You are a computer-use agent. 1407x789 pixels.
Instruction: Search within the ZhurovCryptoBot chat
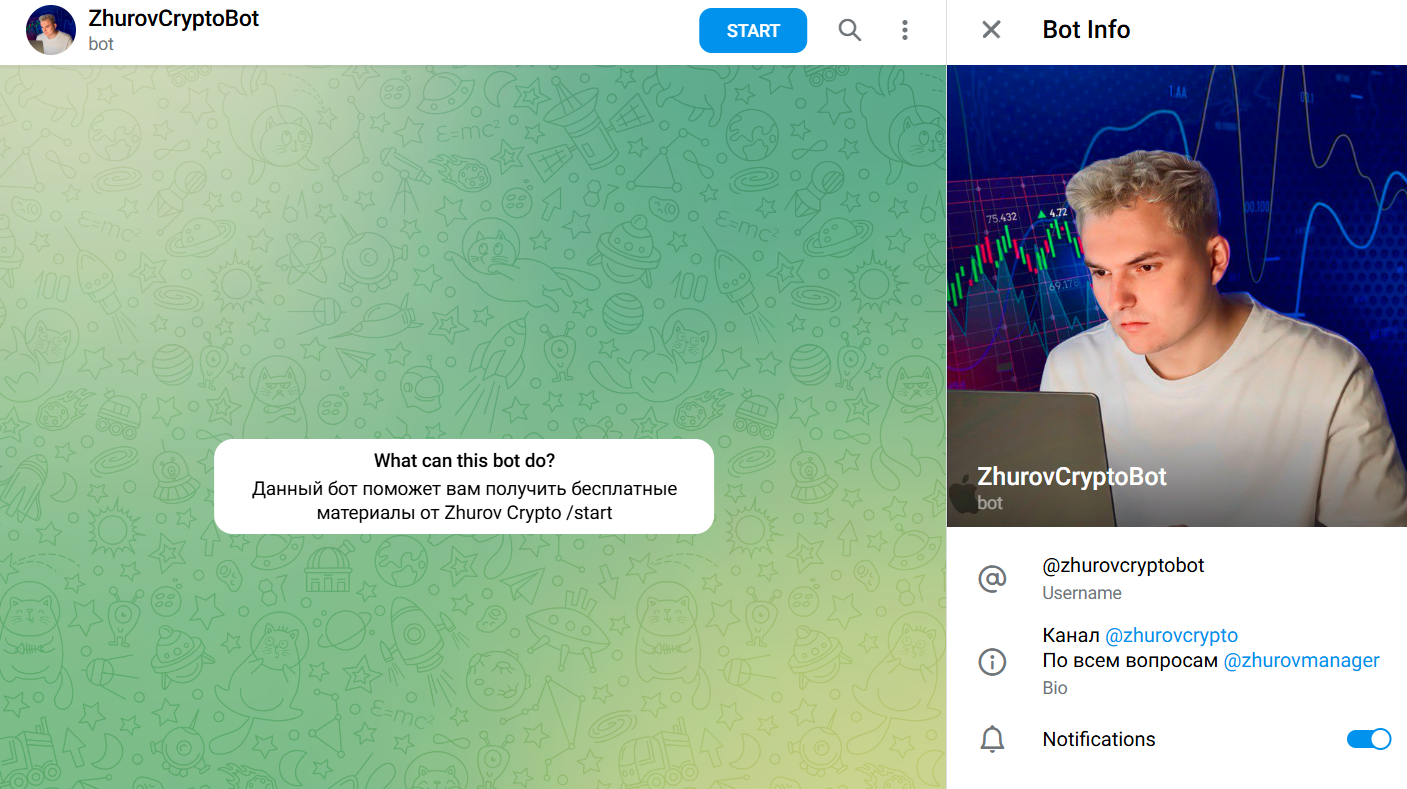pyautogui.click(x=849, y=30)
